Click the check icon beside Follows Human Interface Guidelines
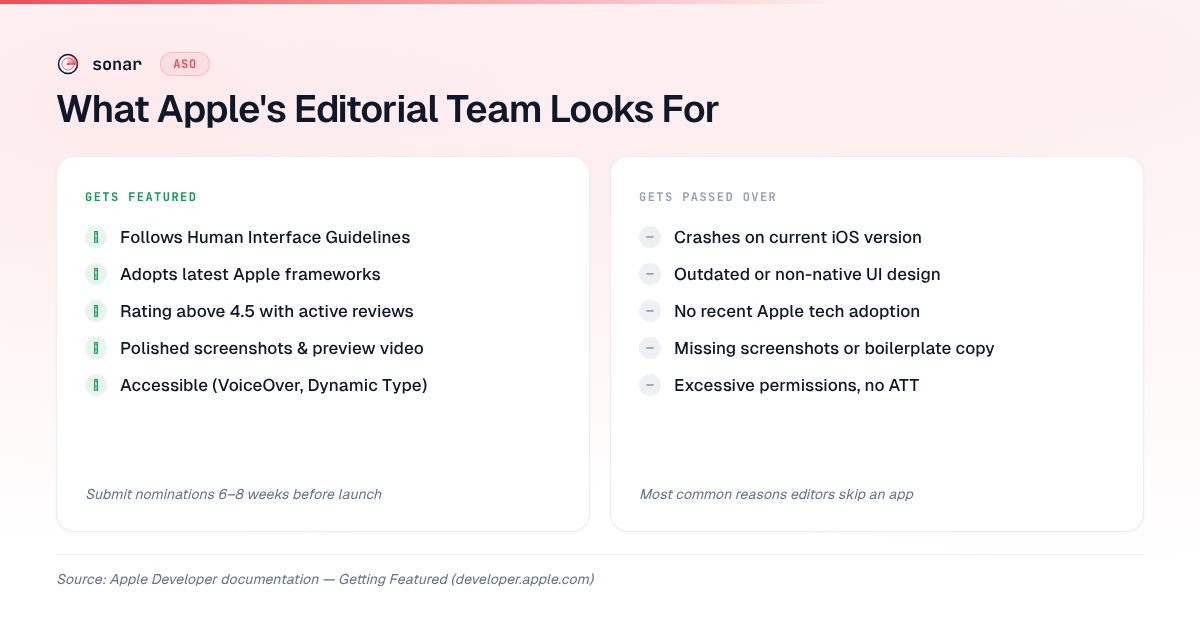 point(96,237)
